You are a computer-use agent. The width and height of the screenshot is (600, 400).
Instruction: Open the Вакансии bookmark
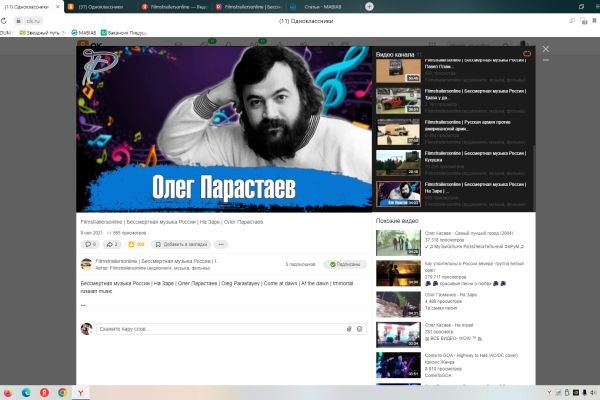point(124,33)
